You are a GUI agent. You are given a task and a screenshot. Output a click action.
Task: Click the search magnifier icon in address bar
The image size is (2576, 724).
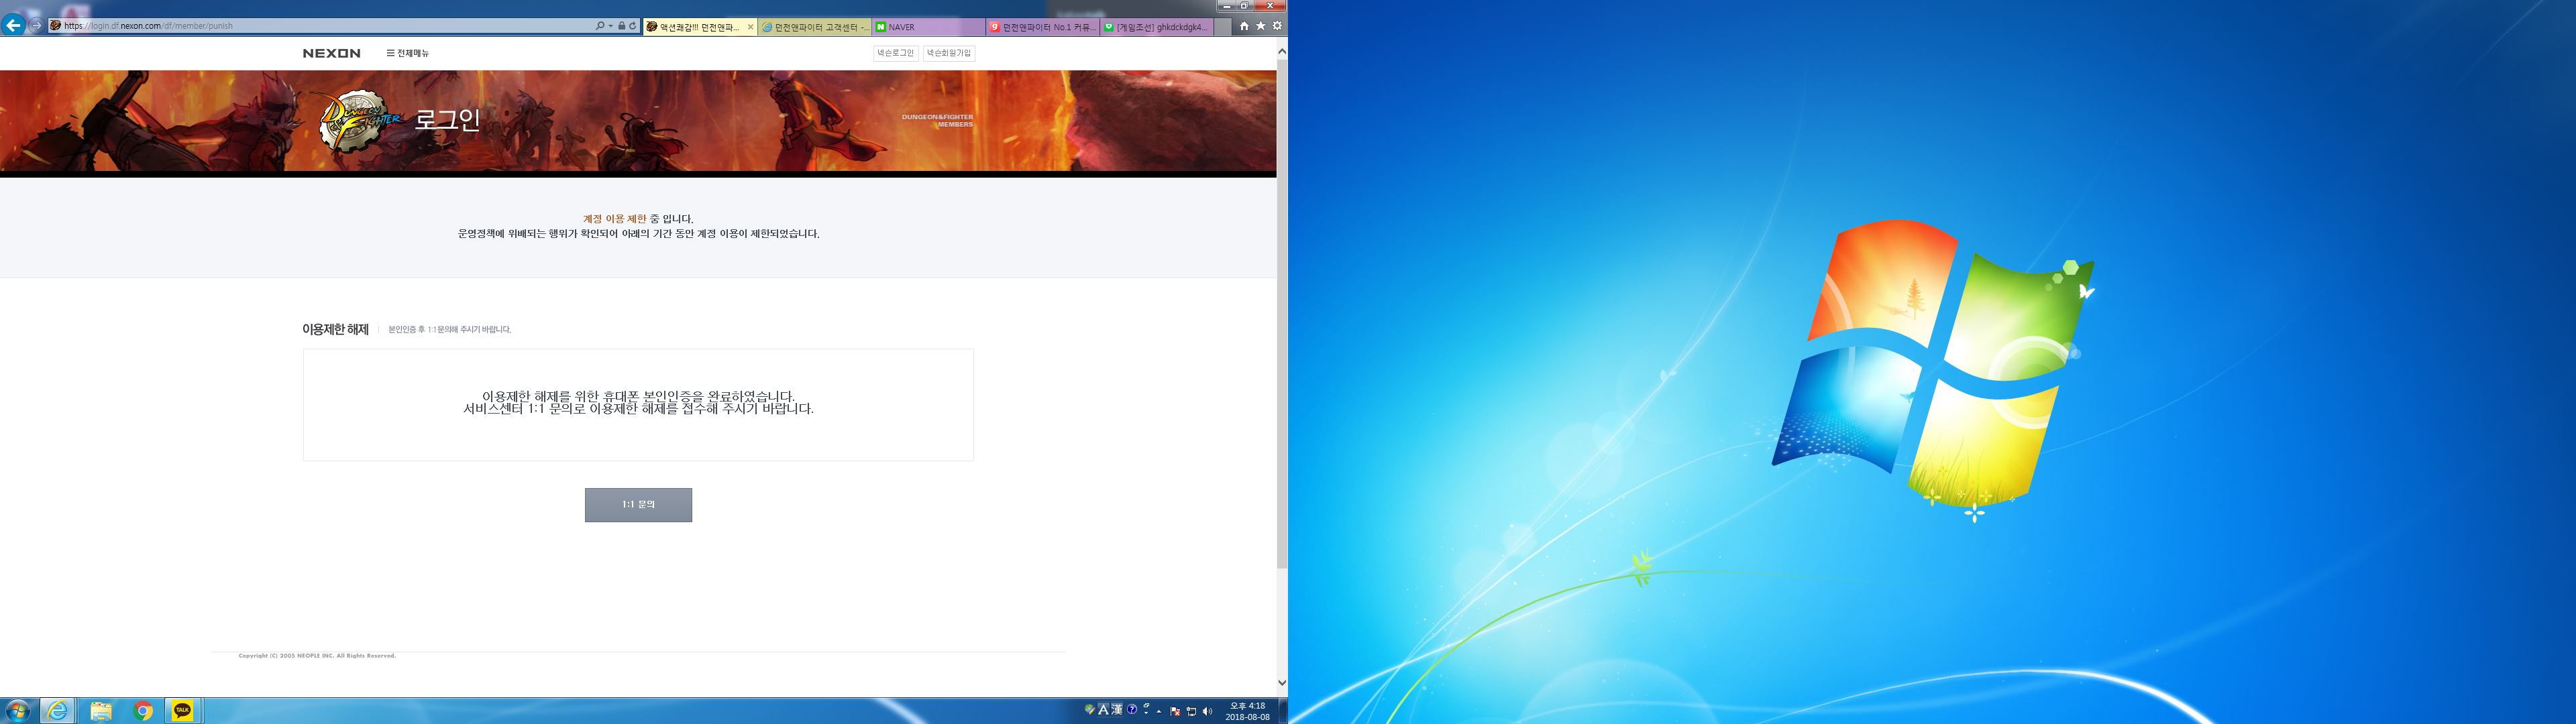(600, 26)
